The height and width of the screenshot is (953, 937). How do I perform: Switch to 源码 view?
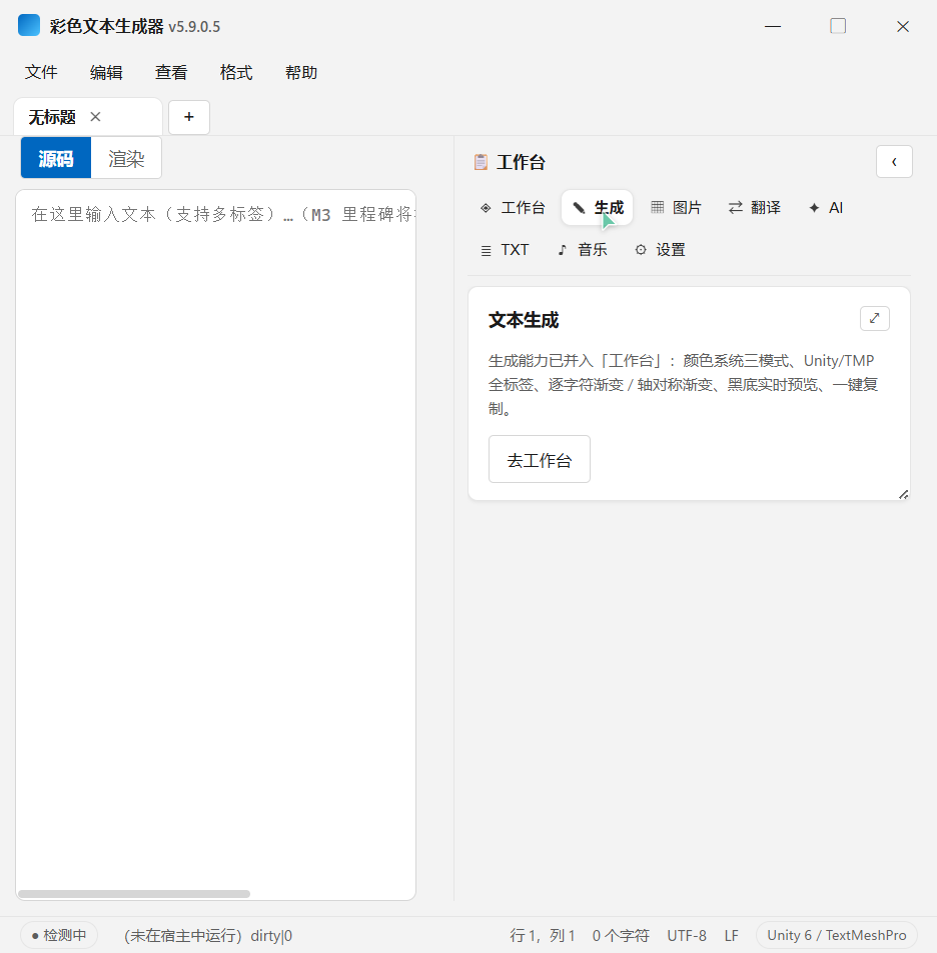click(56, 158)
